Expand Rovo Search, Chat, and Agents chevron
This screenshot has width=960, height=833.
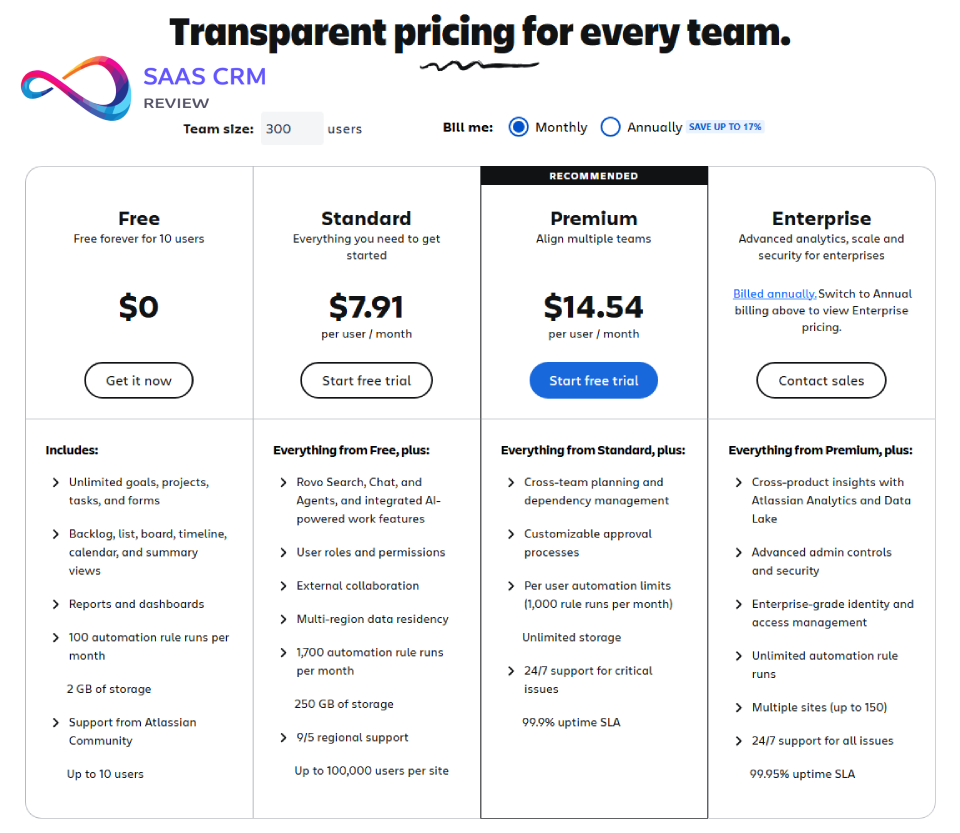tap(284, 483)
